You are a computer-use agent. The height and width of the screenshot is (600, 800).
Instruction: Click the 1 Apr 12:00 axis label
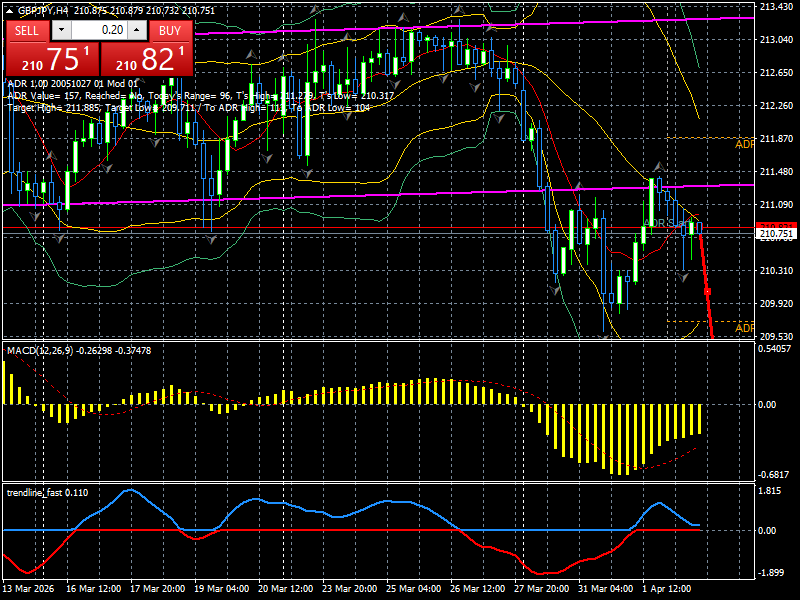pyautogui.click(x=664, y=588)
